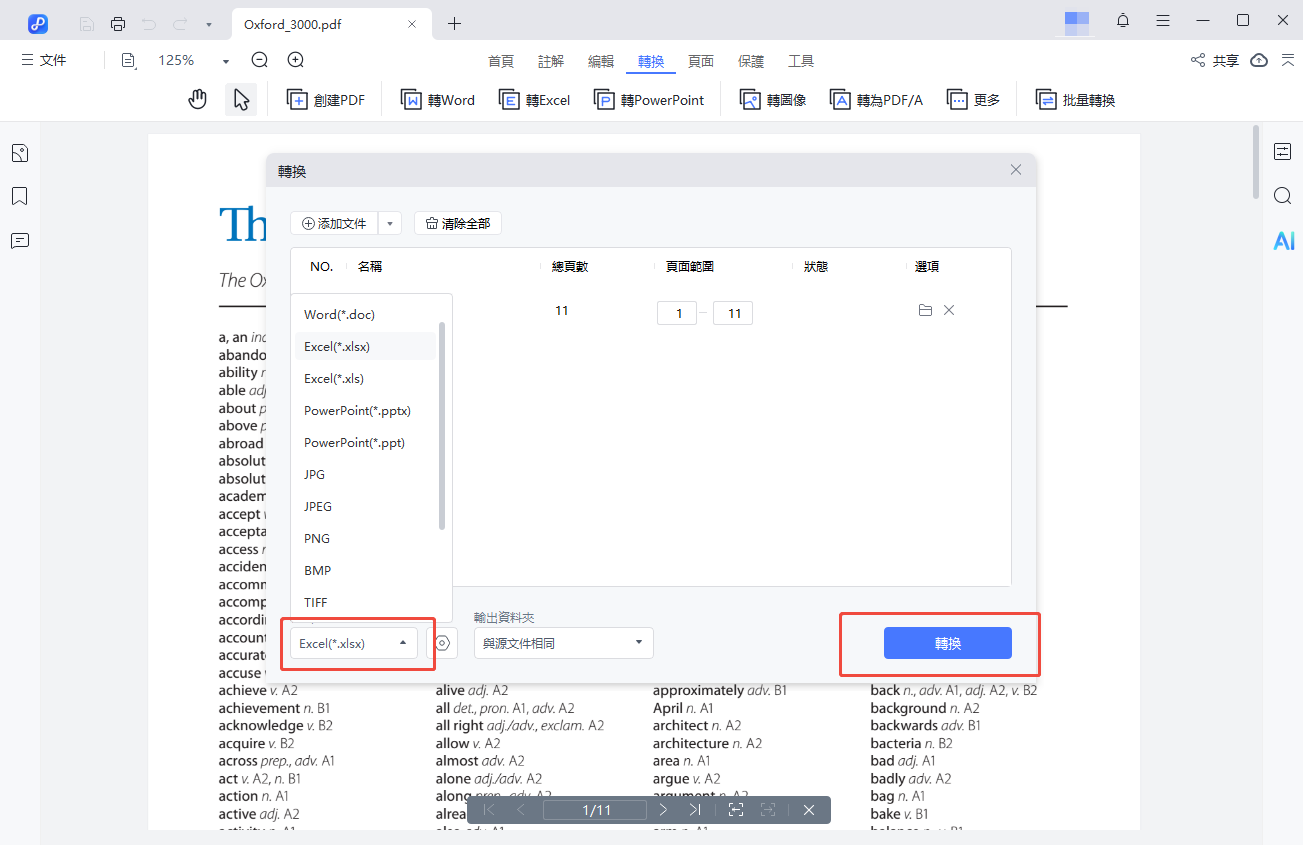The height and width of the screenshot is (845, 1303).
Task: Choose Excel(*.xls) from format list
Action: [366, 378]
